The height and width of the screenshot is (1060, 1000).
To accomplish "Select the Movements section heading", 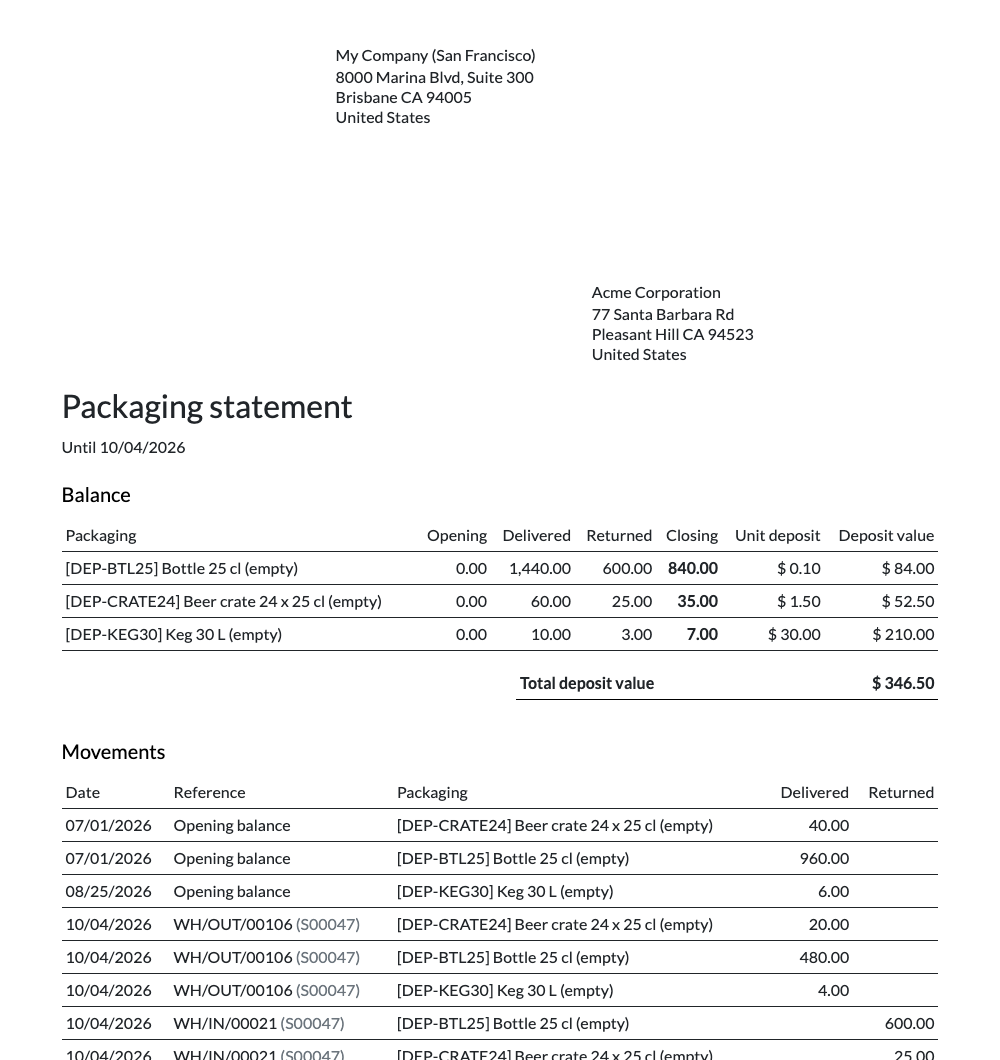I will tap(114, 752).
